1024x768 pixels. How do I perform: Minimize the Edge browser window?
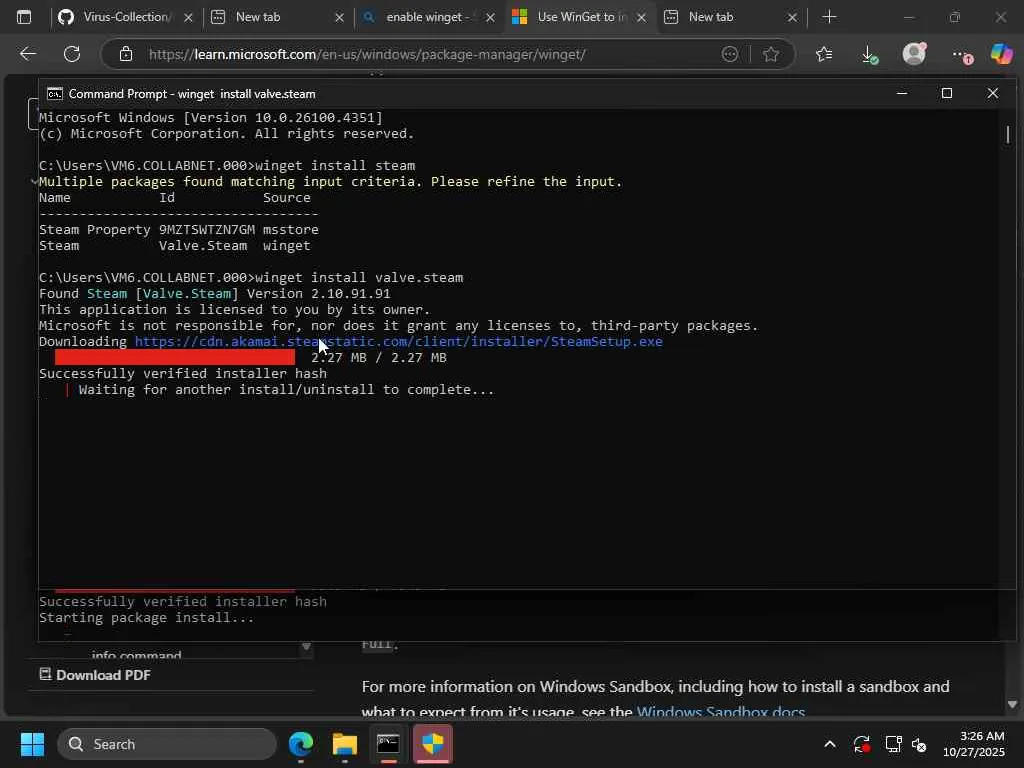908,17
